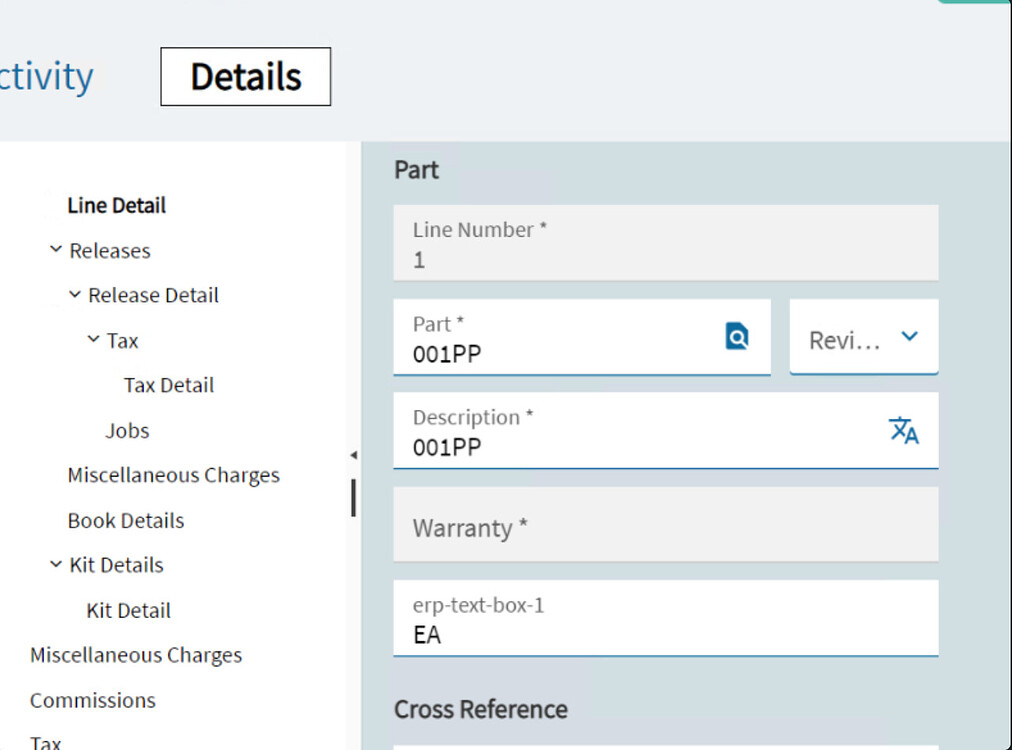Screen dimensions: 1012x750
Task: Switch to the Details tab
Action: pos(245,76)
